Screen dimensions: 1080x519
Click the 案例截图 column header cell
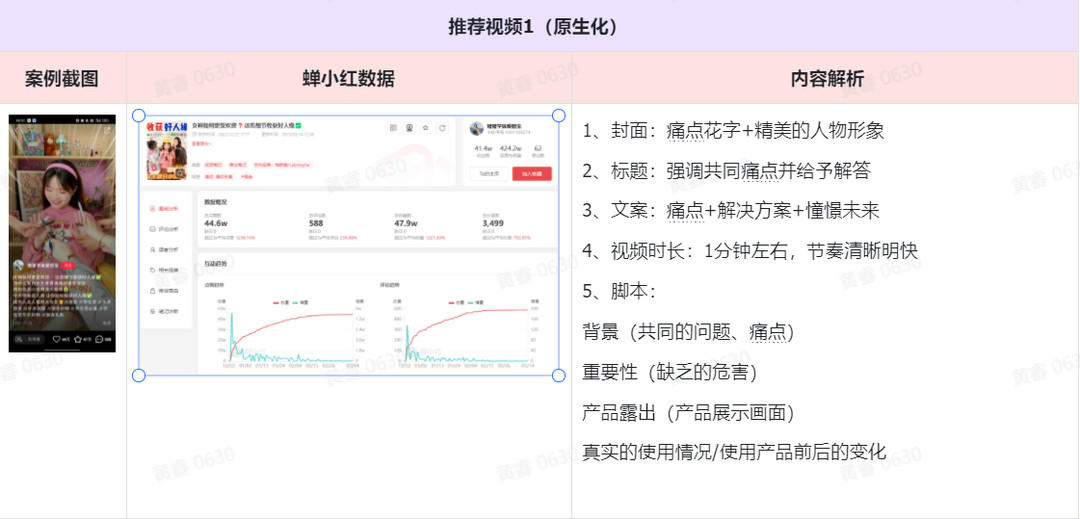62,78
